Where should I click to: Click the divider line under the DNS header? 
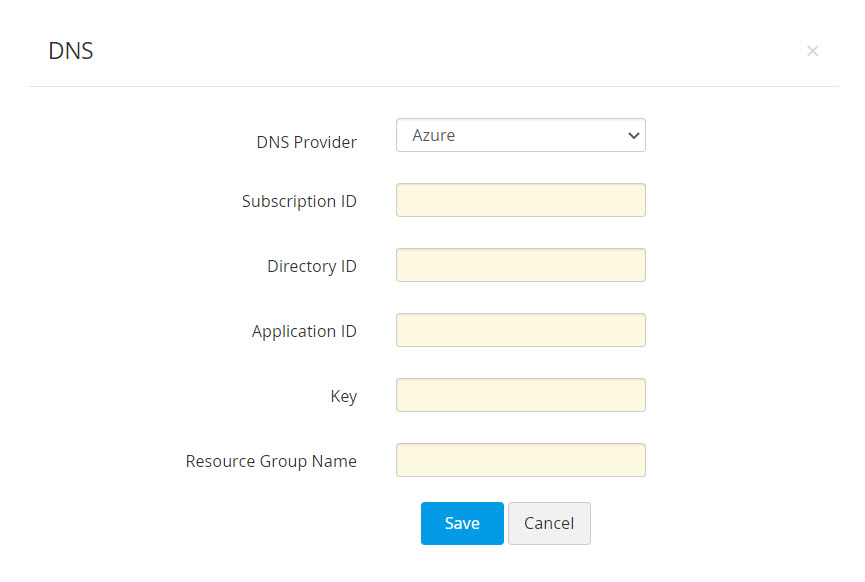433,87
